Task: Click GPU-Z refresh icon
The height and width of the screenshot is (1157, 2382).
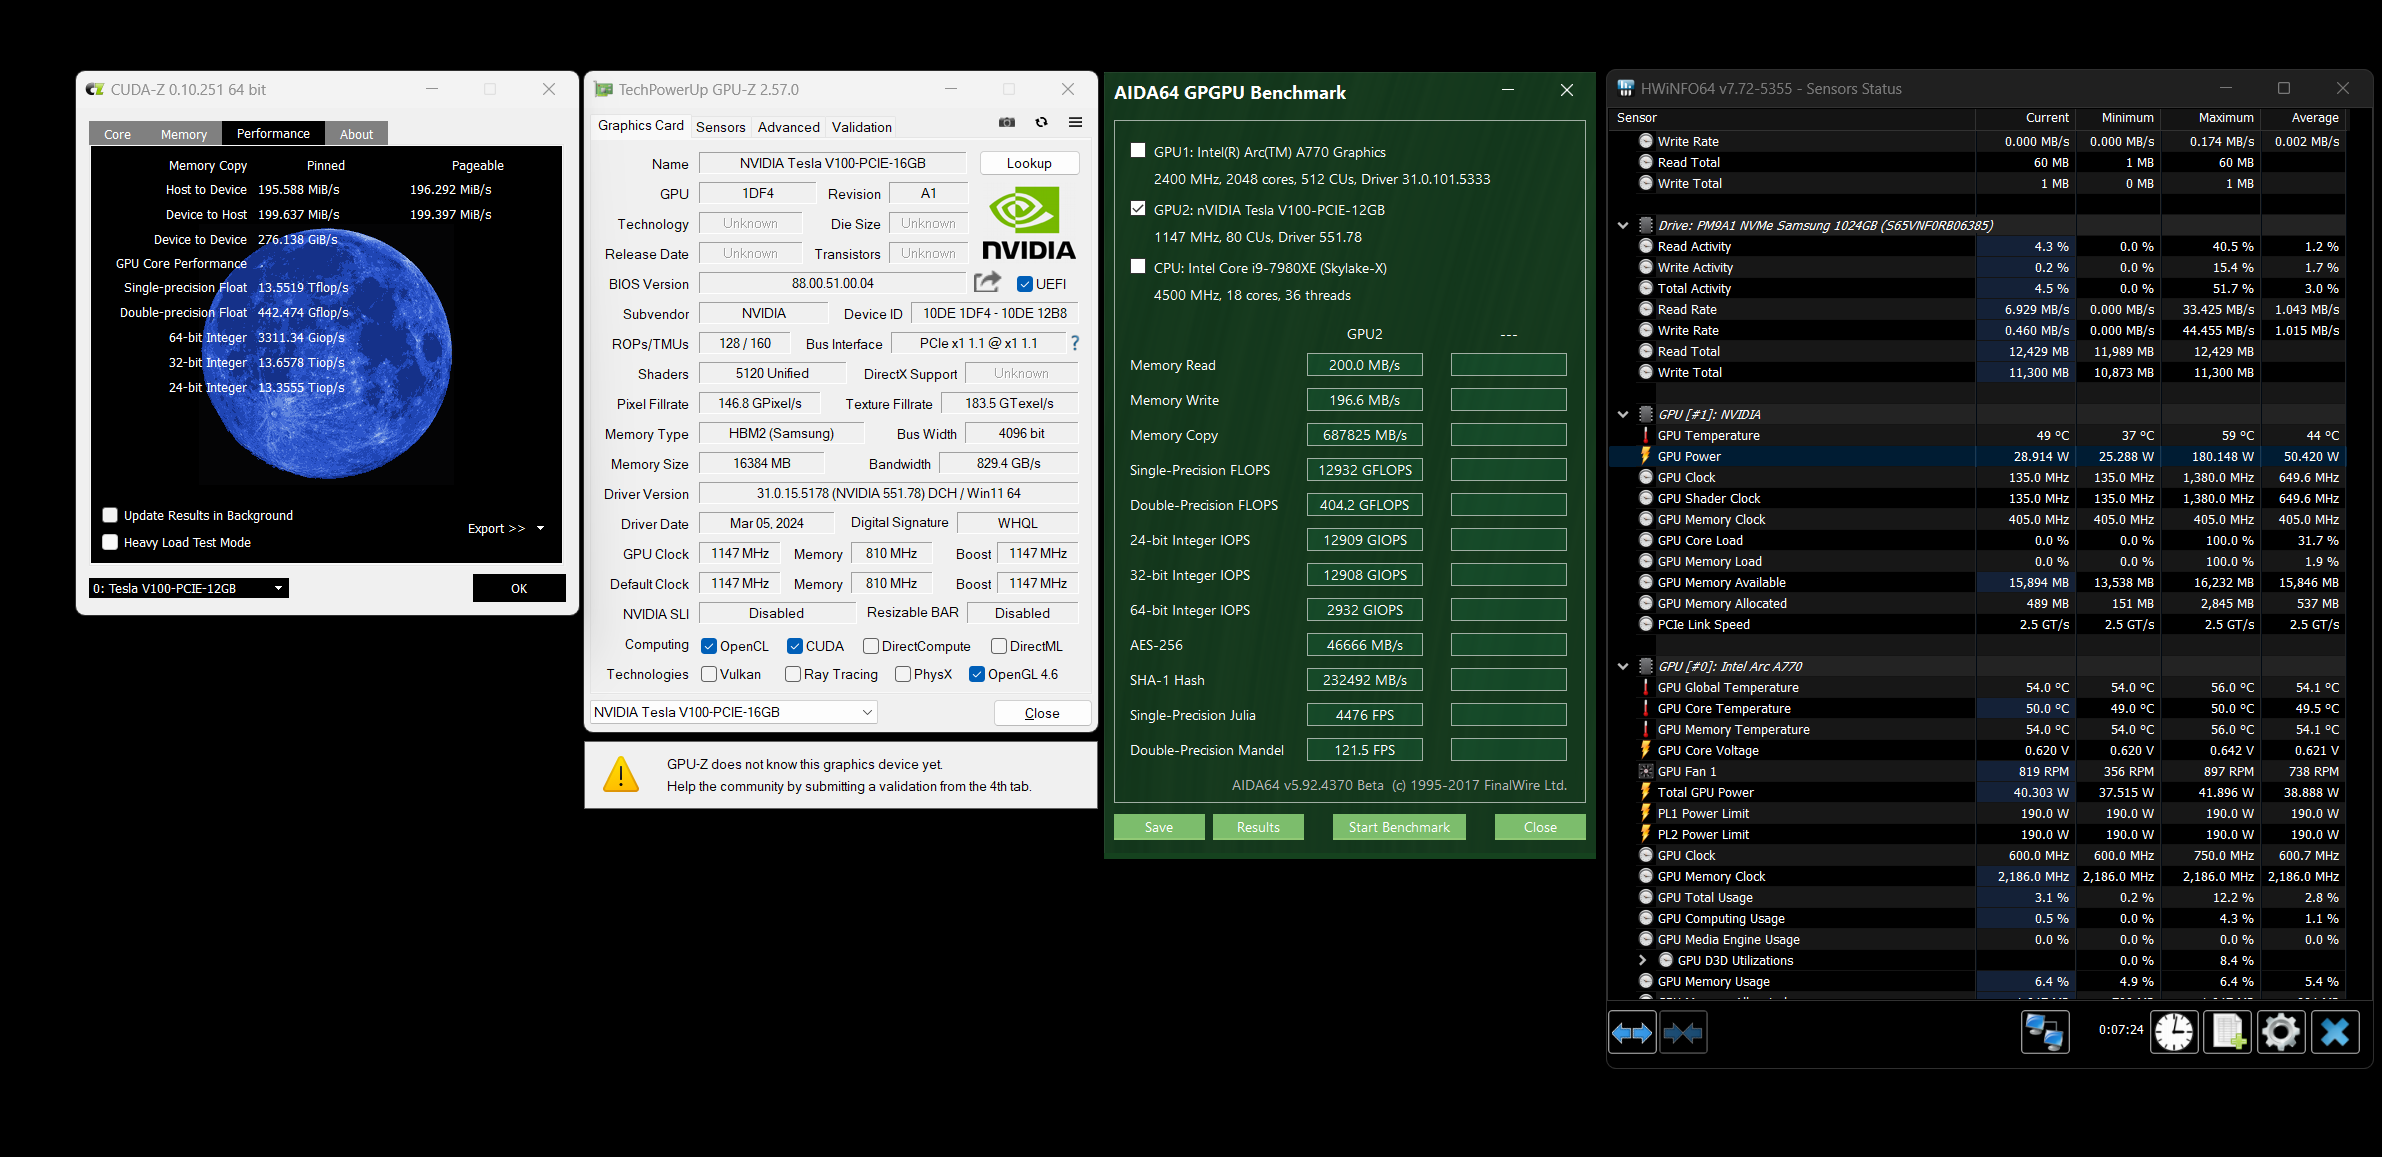Action: (1041, 122)
